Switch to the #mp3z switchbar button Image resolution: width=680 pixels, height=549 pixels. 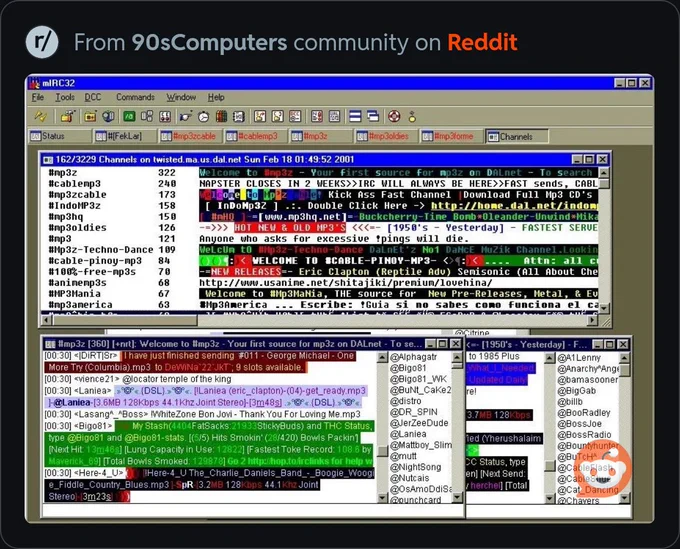click(320, 136)
